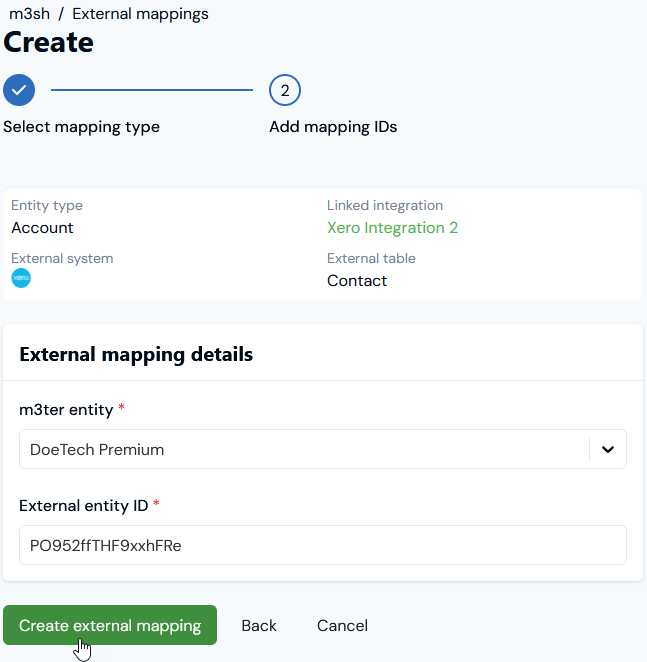This screenshot has width=647, height=662.
Task: Click the External entity ID label
Action: (x=84, y=505)
